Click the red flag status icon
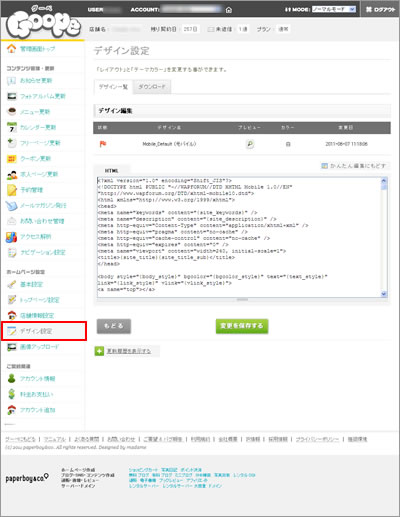Image resolution: width=400 pixels, height=517 pixels. coord(103,144)
